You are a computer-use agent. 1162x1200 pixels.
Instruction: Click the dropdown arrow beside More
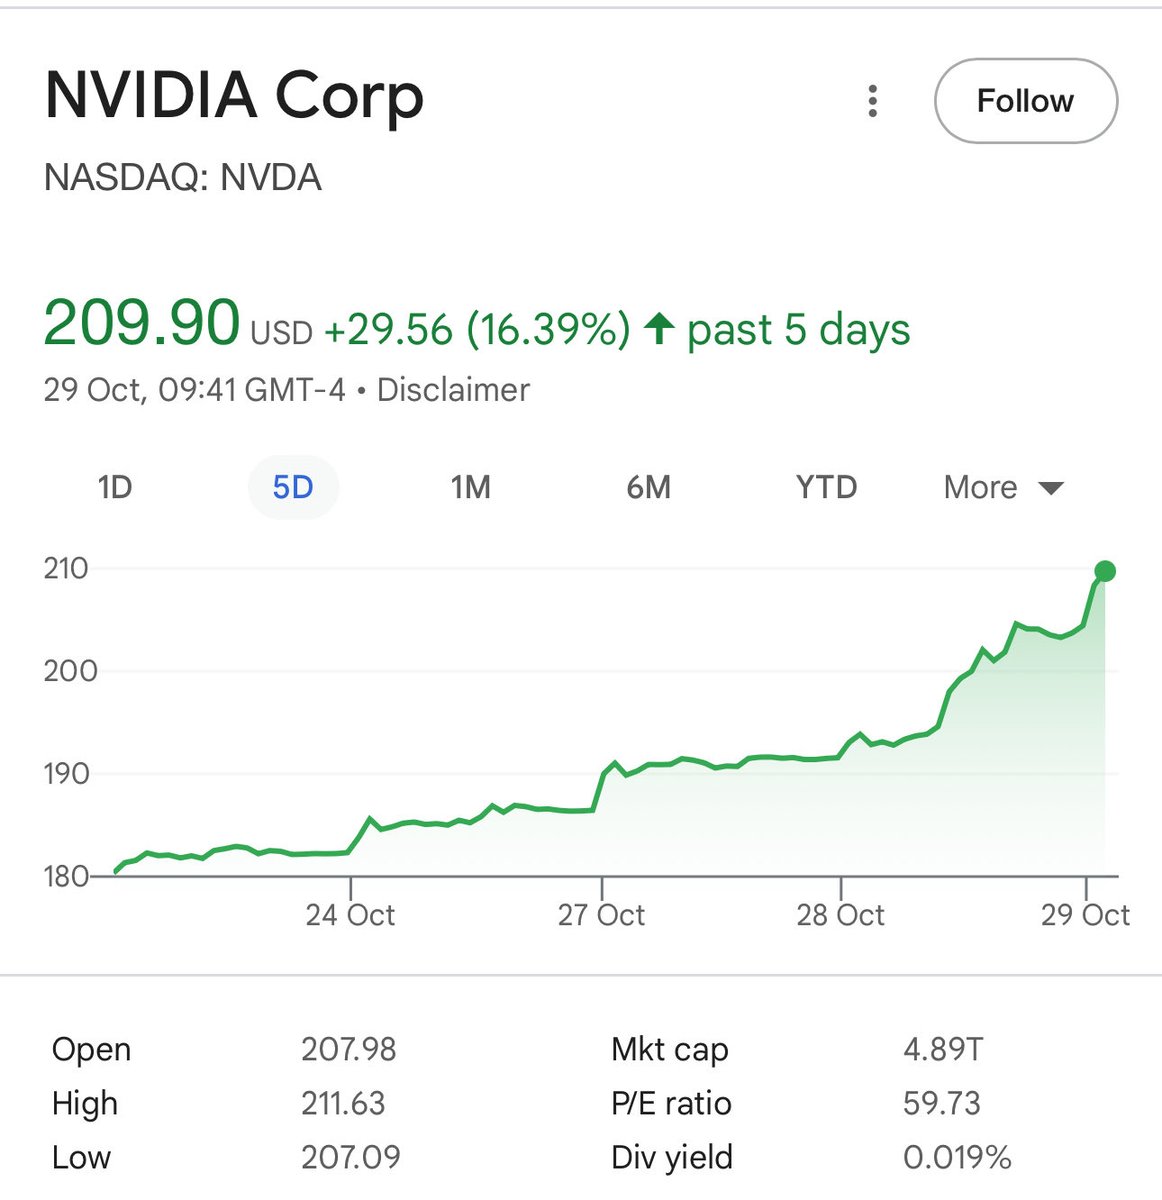tap(1051, 488)
